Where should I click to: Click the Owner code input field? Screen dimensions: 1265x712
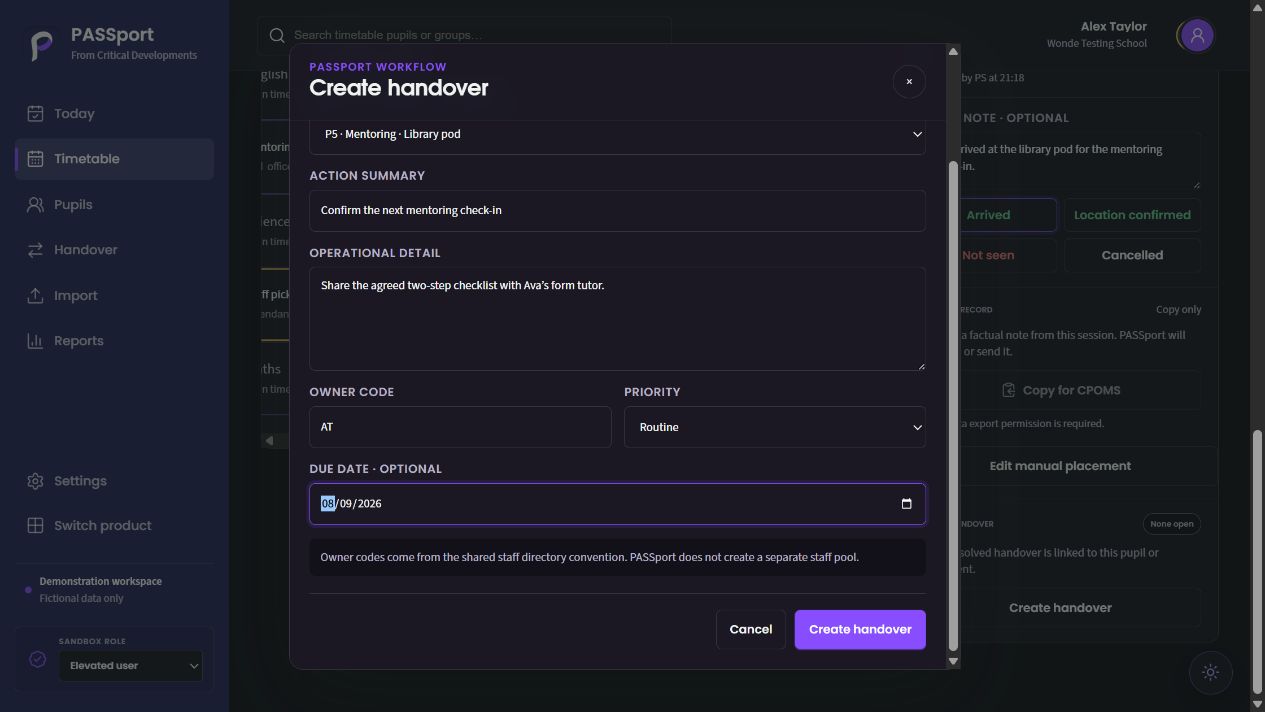pyautogui.click(x=460, y=427)
